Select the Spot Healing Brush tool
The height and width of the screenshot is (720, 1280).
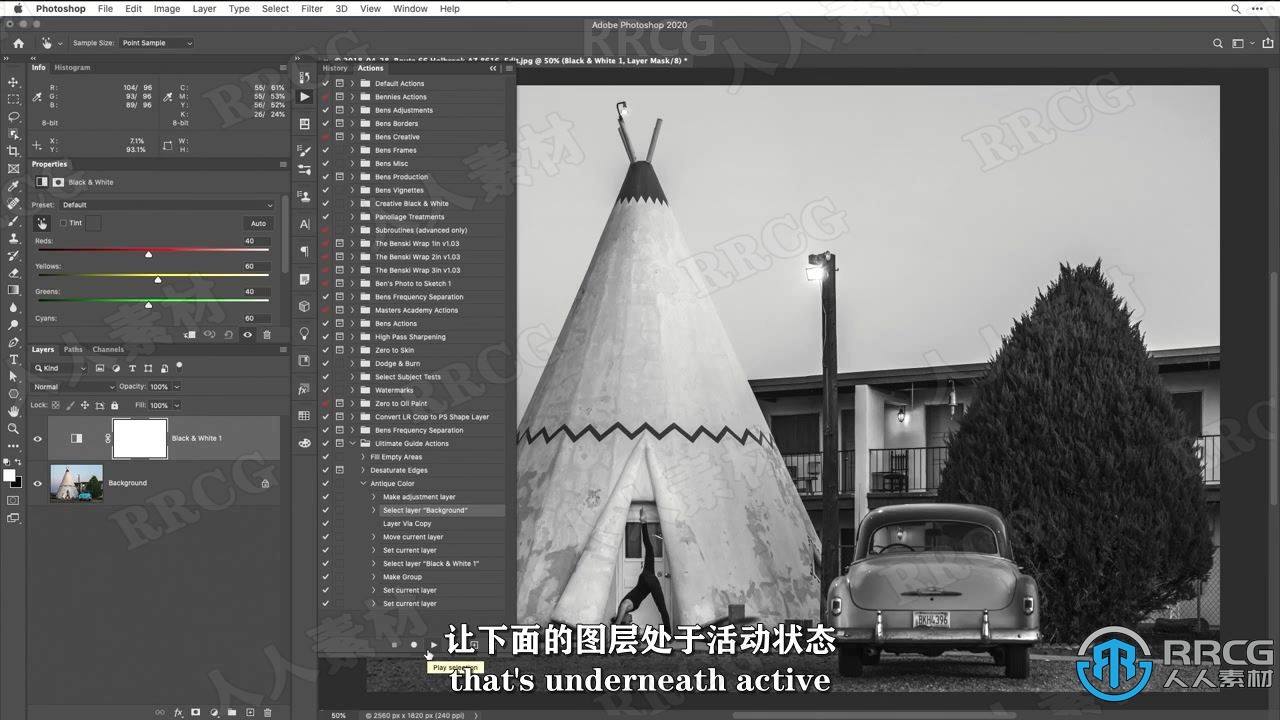(x=13, y=203)
